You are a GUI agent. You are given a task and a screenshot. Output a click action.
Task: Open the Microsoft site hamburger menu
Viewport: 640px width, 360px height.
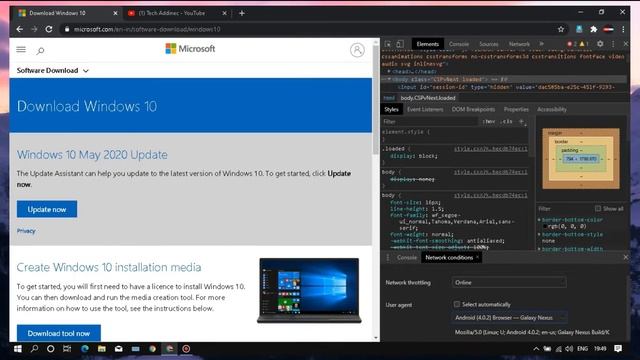tap(21, 50)
